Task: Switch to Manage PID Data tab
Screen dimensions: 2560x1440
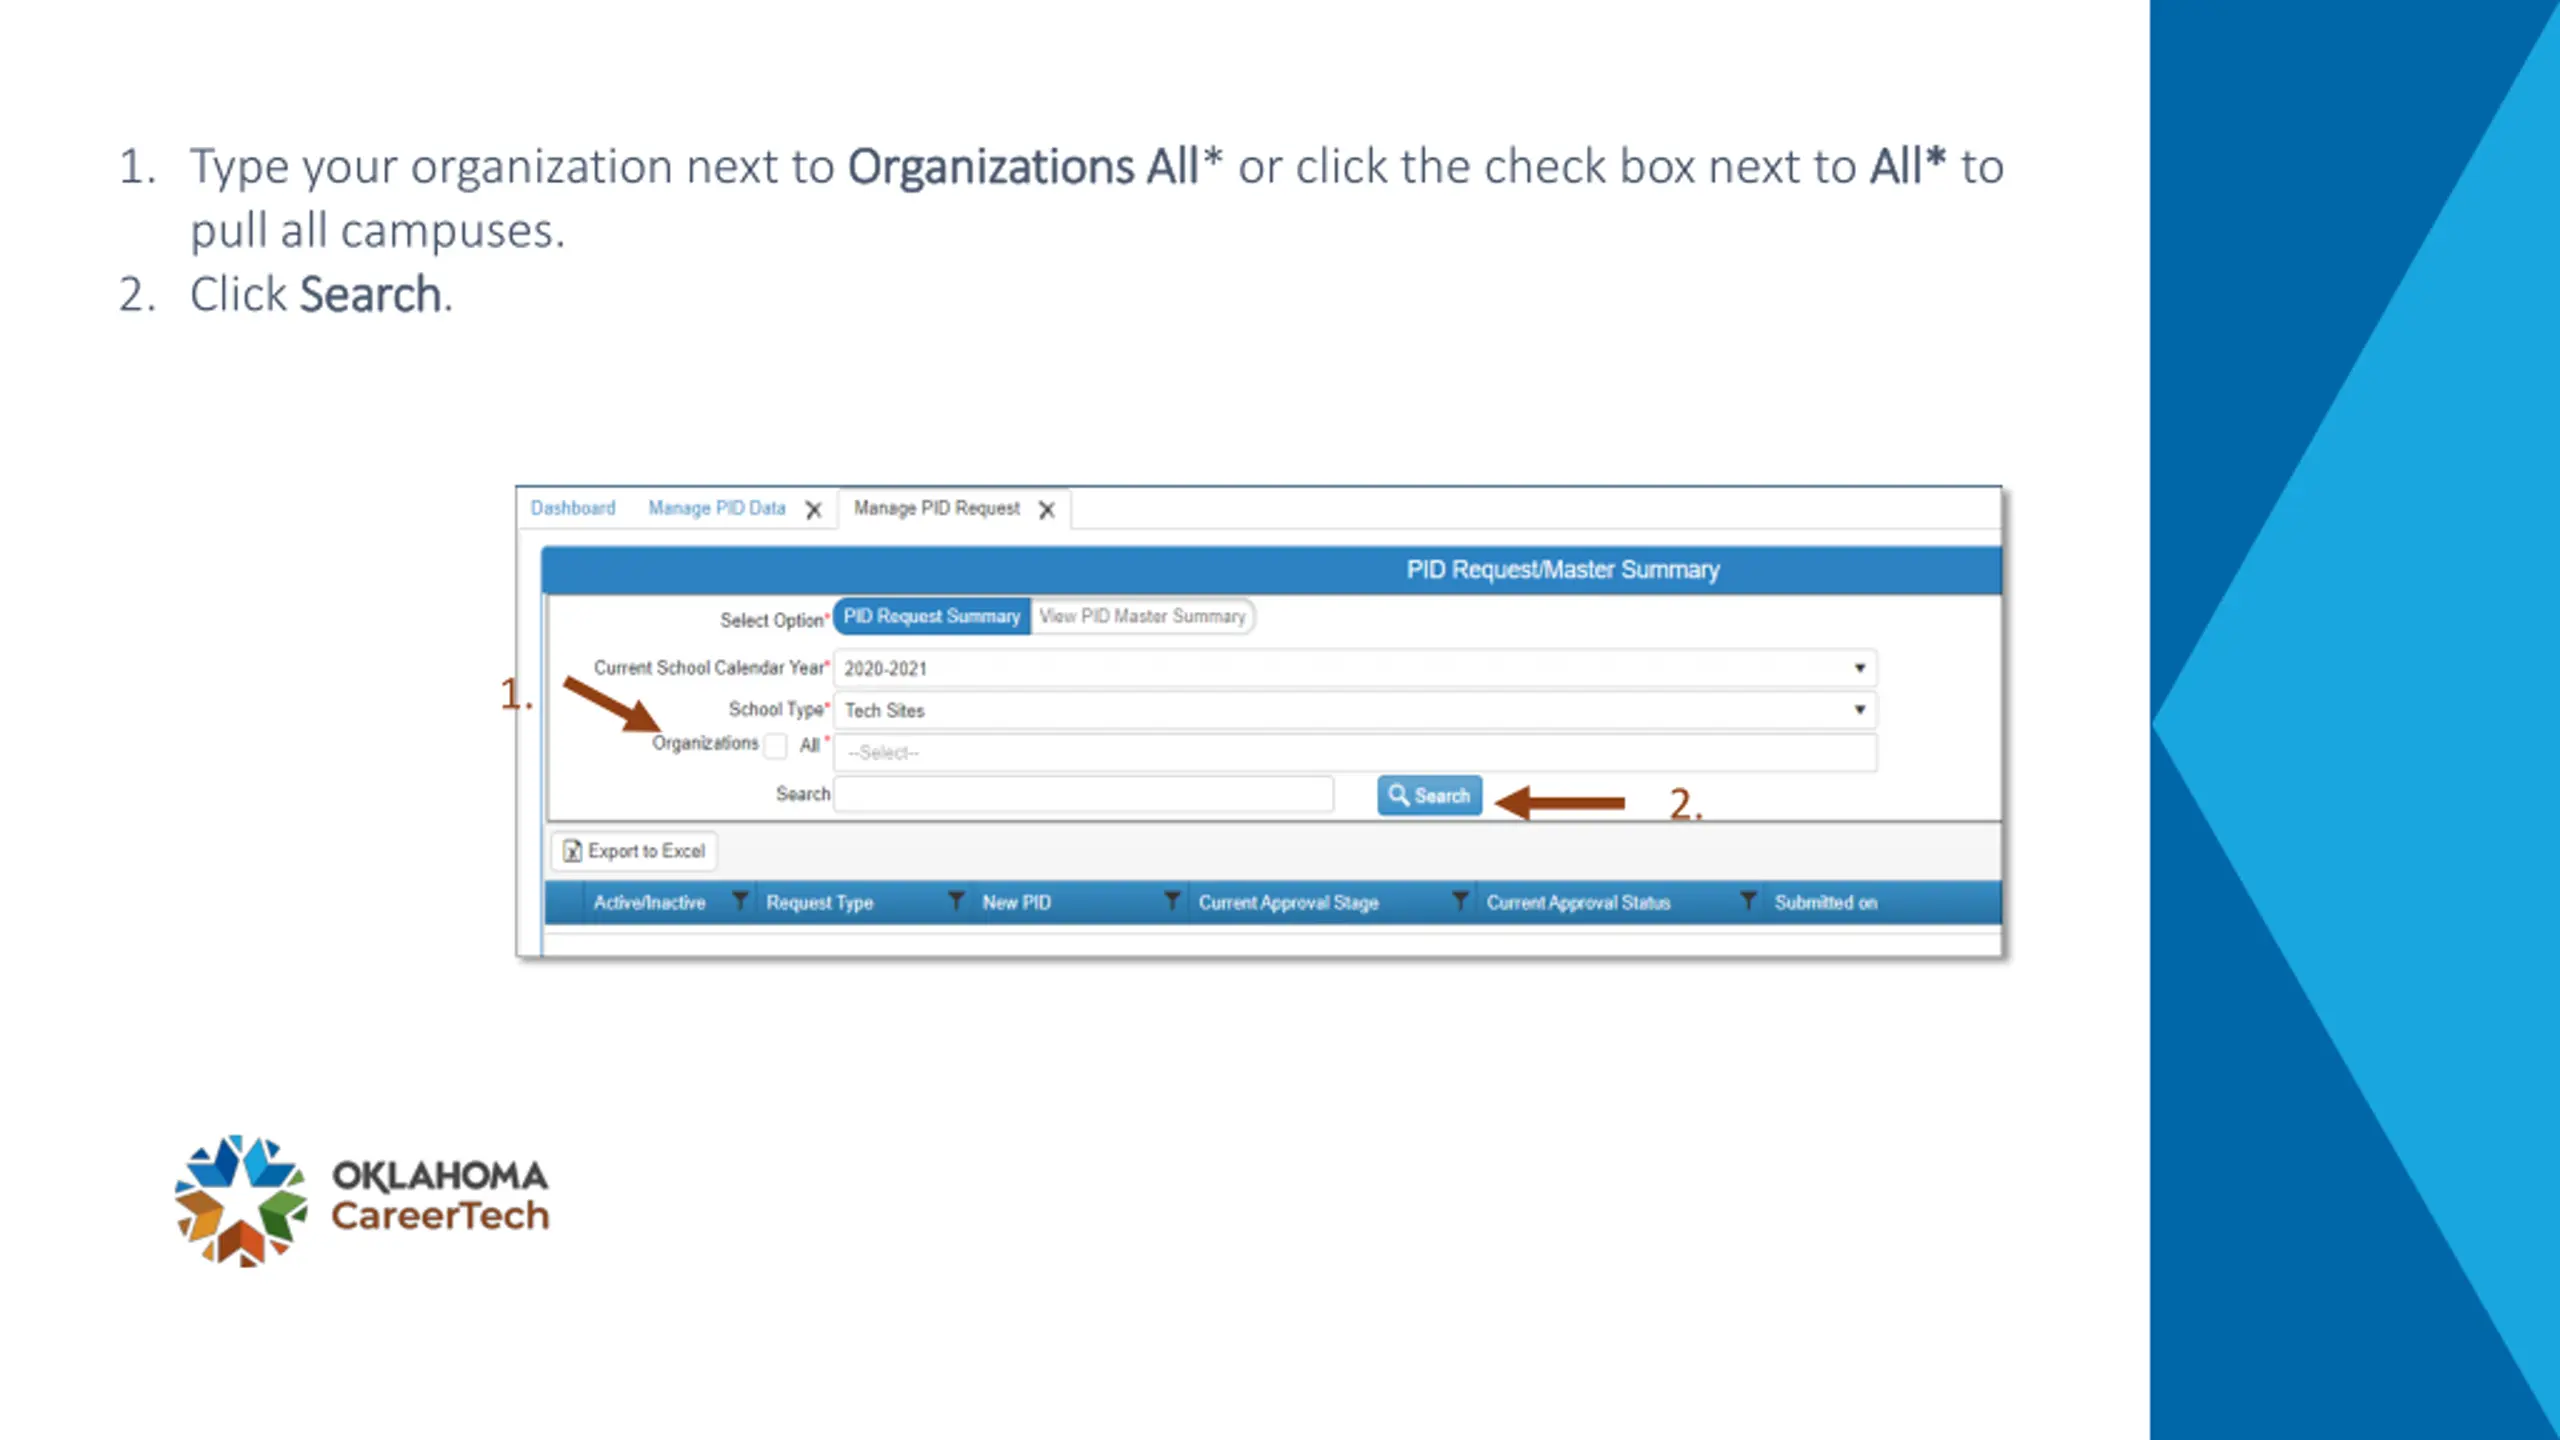Action: (x=717, y=508)
